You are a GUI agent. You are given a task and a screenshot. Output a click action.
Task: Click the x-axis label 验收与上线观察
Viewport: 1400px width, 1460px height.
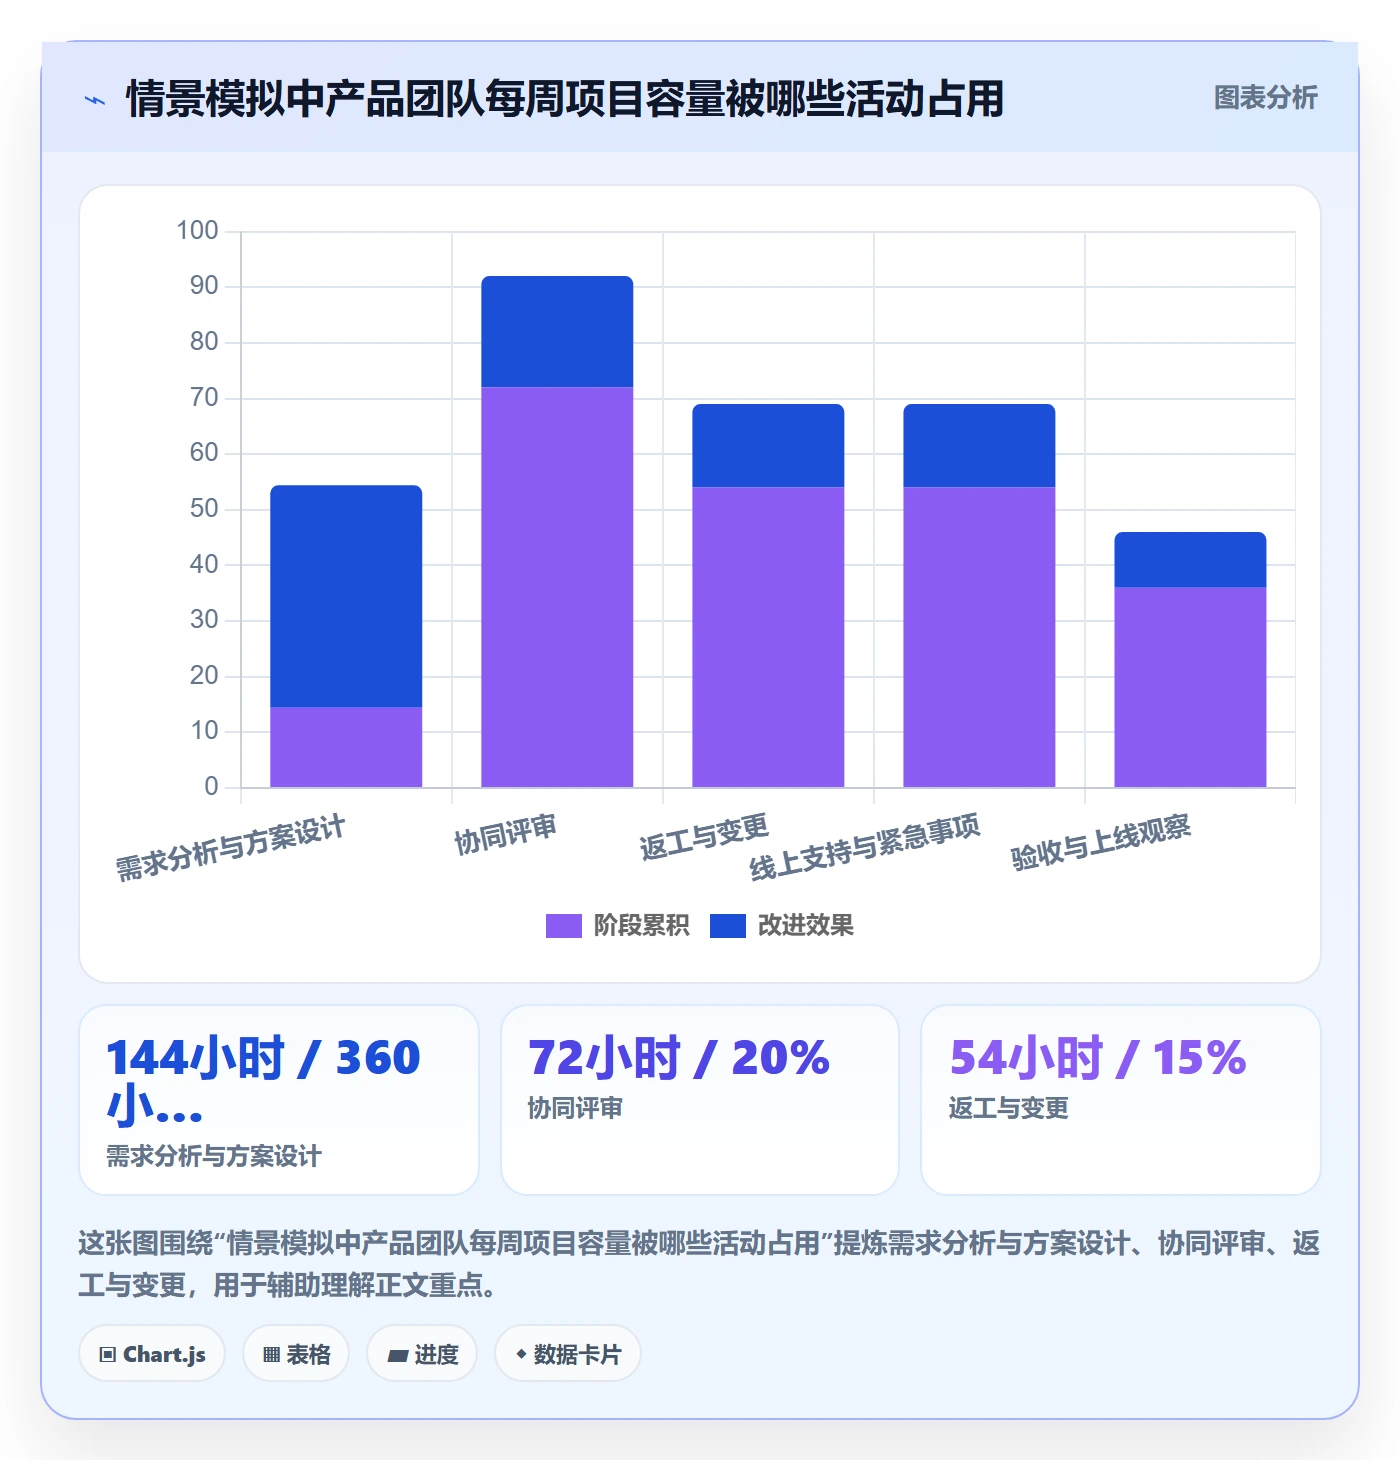coord(1101,842)
